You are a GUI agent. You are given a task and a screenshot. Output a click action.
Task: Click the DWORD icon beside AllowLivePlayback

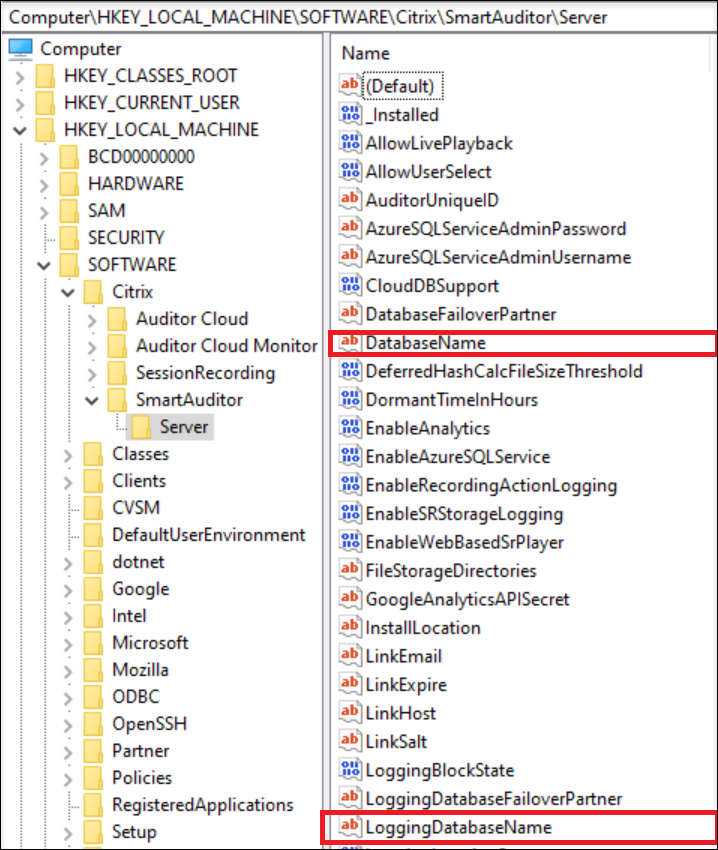[350, 143]
